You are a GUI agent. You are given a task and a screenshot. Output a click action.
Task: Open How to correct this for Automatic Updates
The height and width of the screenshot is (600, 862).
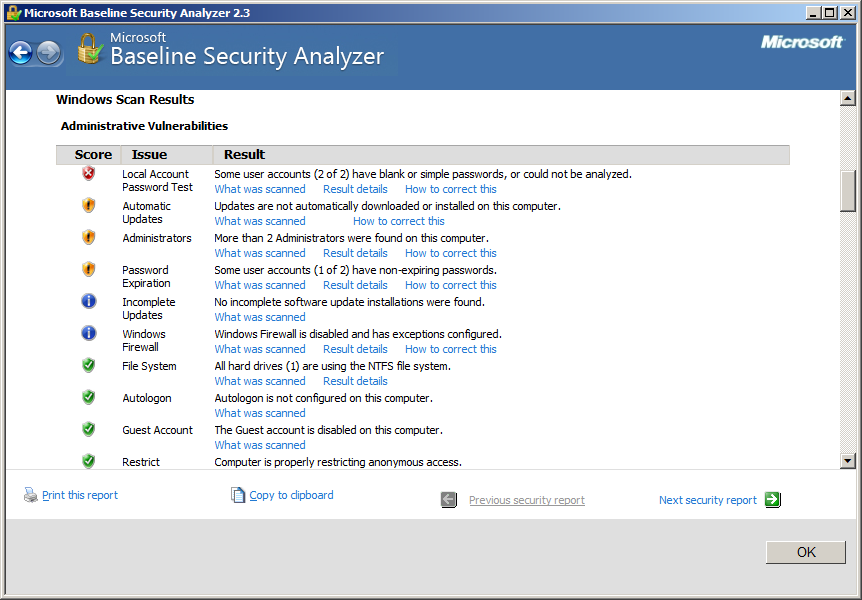[x=399, y=221]
